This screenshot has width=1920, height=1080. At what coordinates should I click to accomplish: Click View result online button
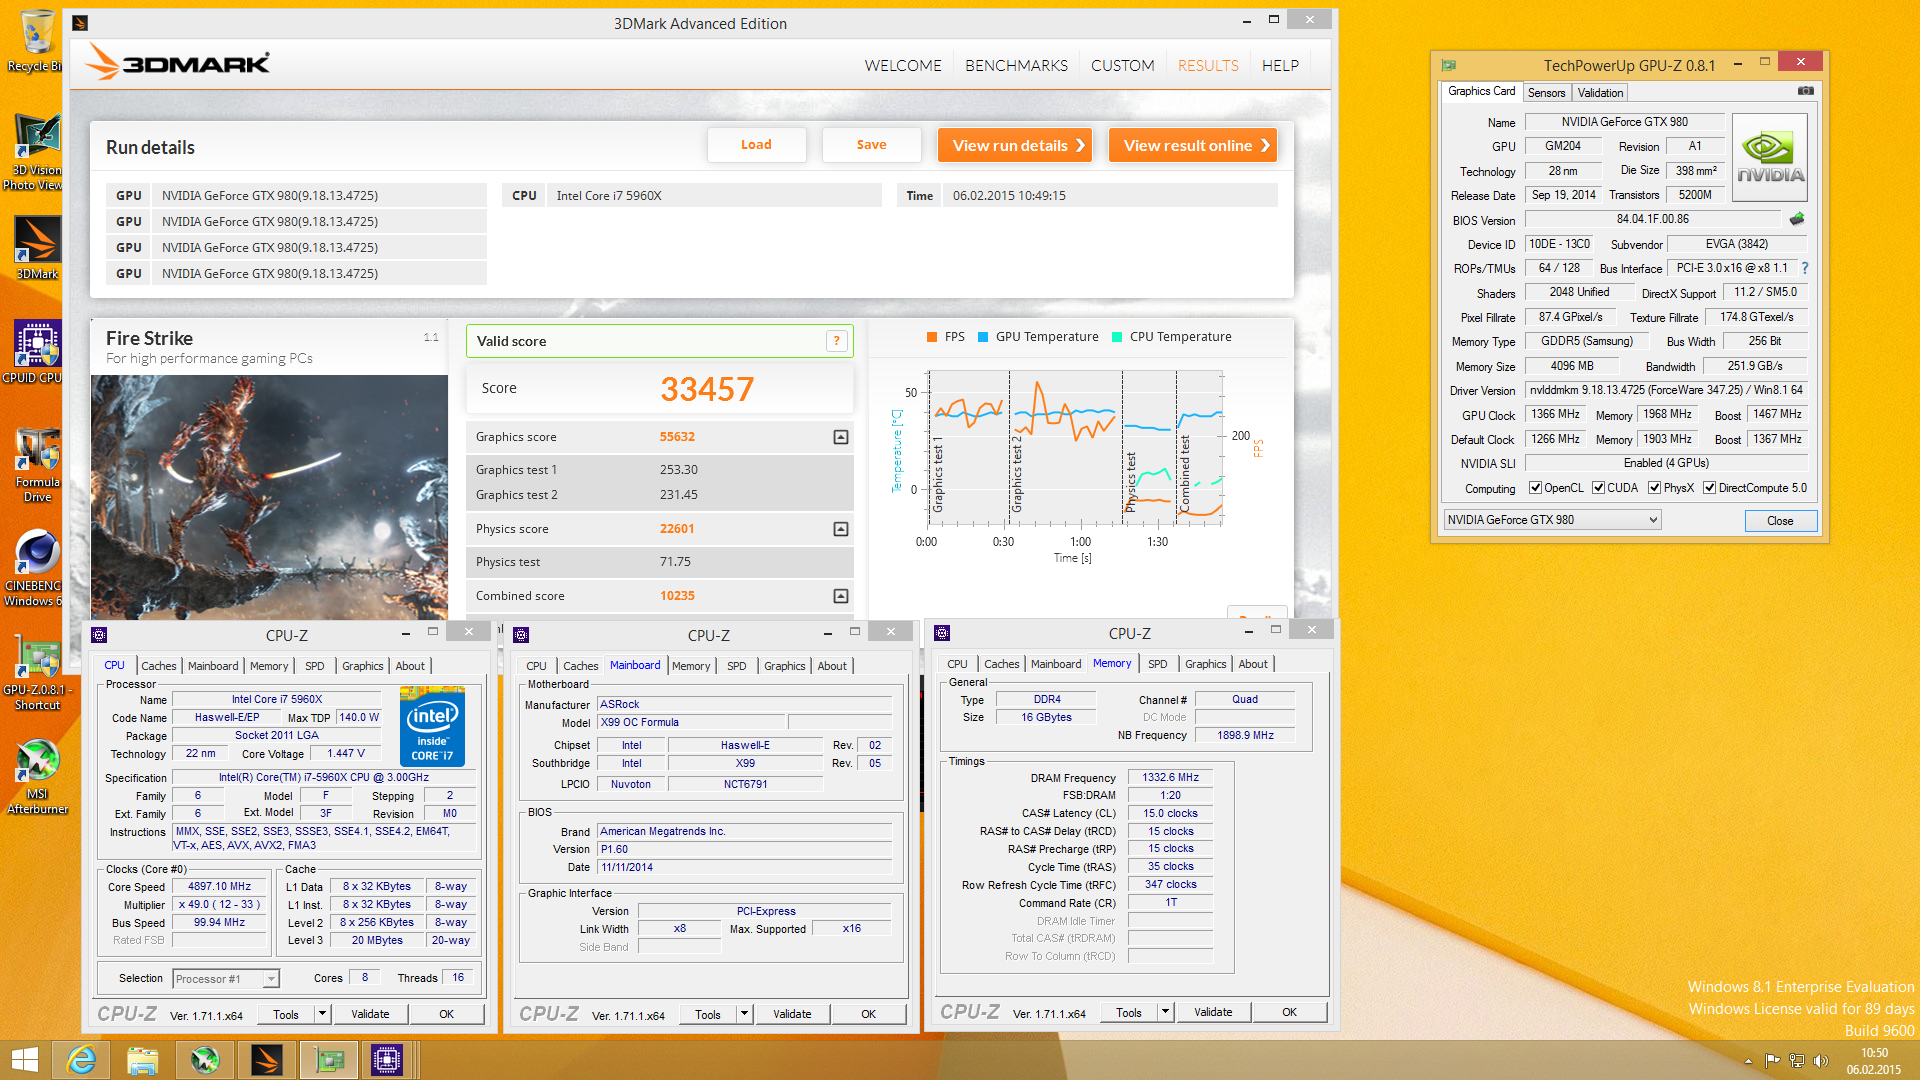coord(1193,145)
